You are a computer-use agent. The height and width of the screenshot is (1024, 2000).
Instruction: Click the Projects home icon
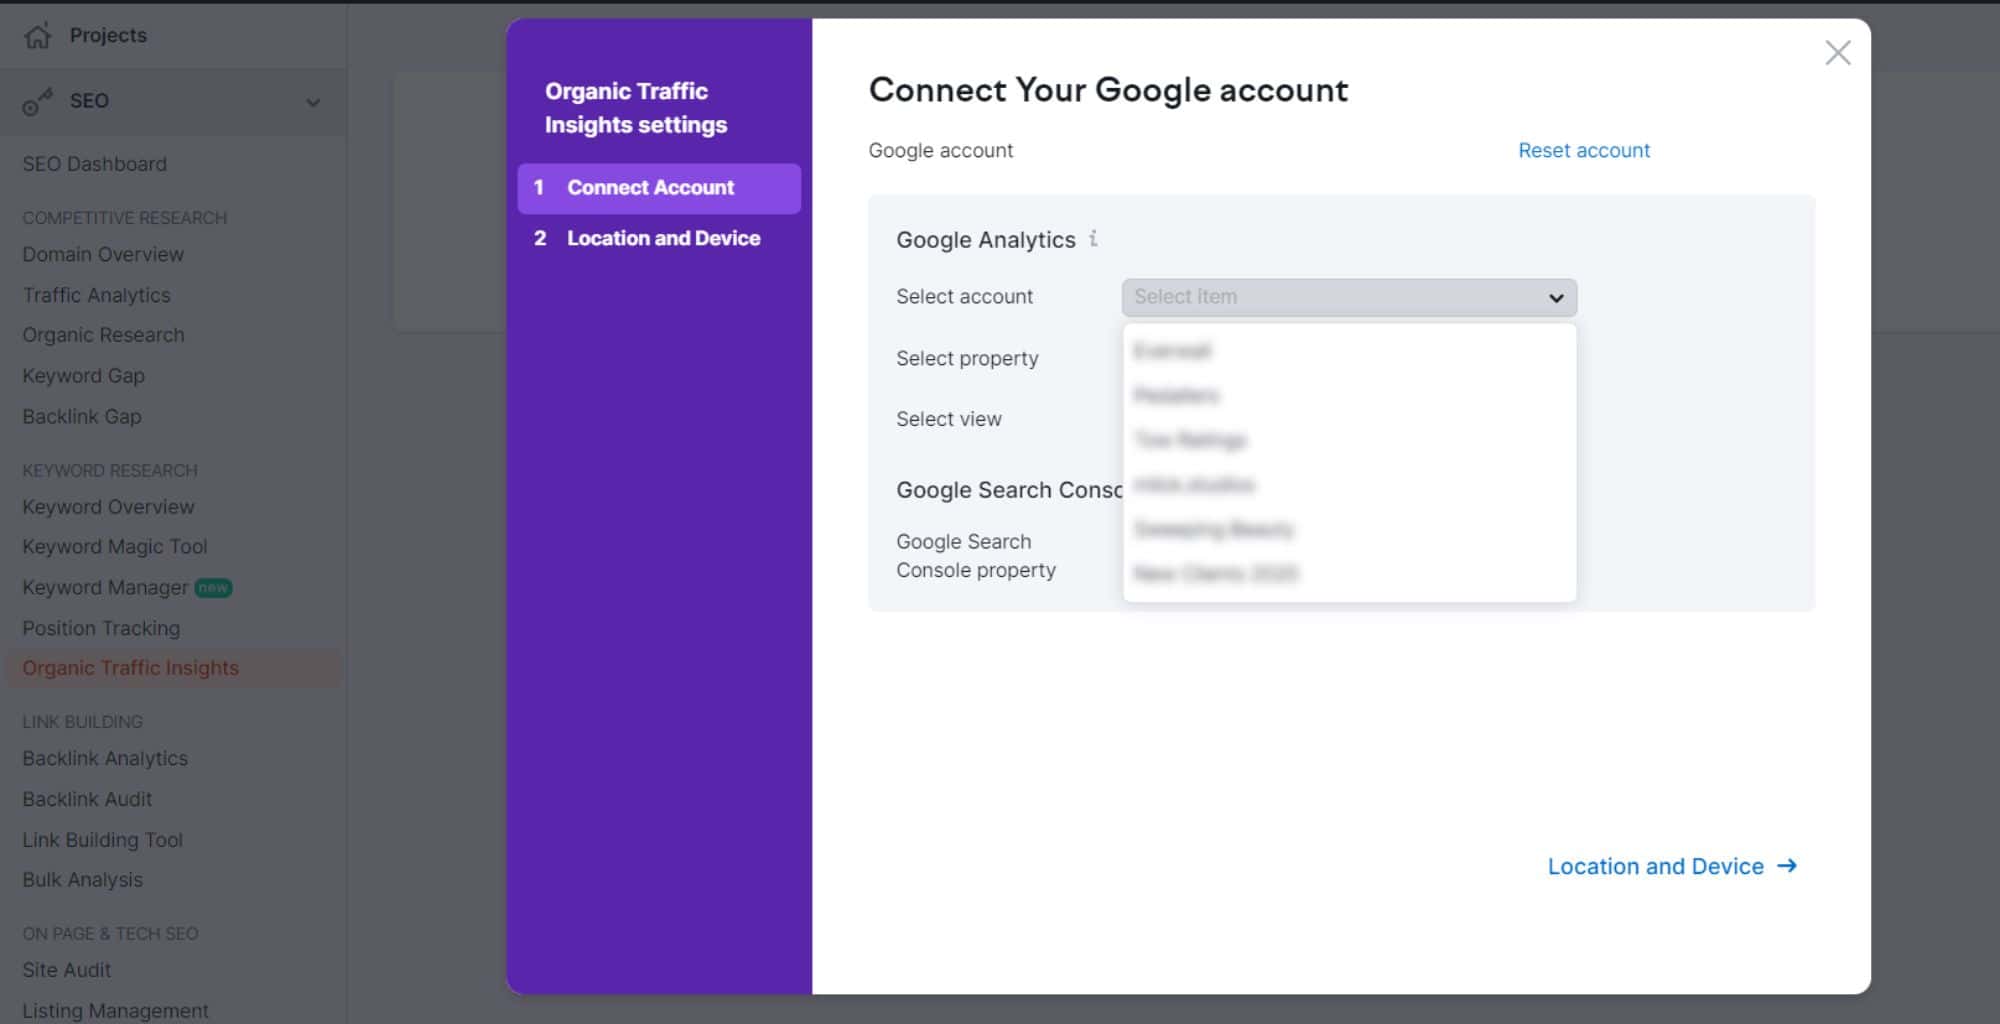click(37, 36)
